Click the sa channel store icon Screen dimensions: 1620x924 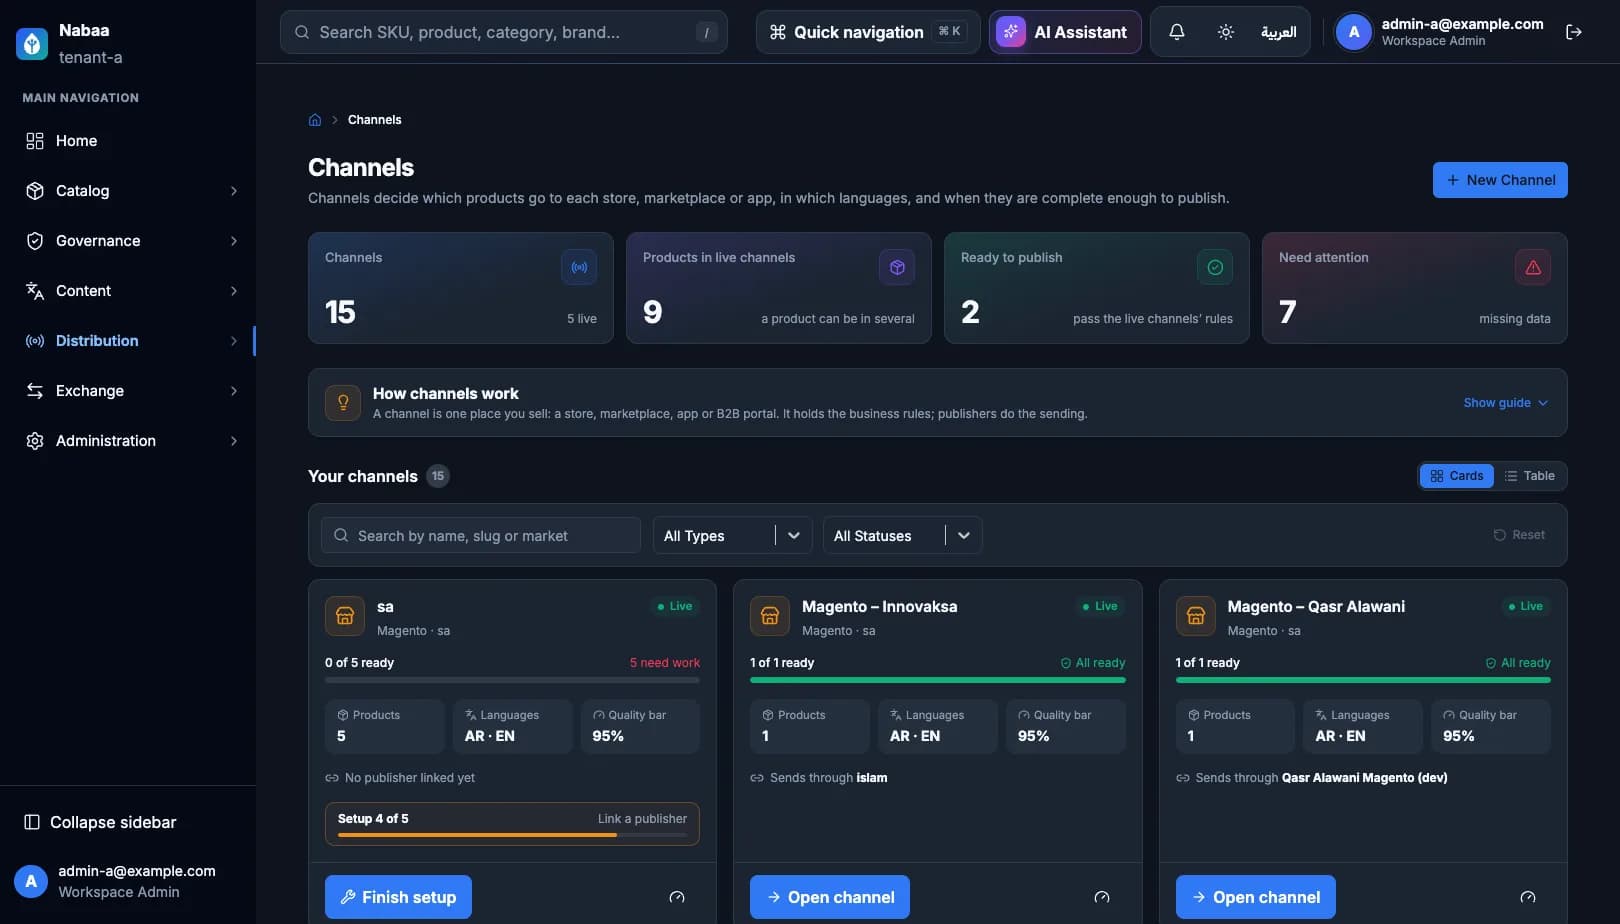345,616
